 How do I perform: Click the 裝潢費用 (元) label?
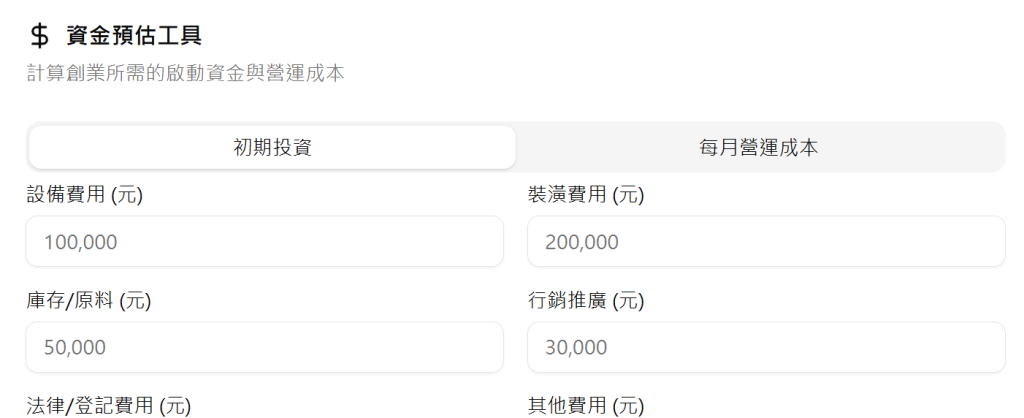pyautogui.click(x=586, y=195)
